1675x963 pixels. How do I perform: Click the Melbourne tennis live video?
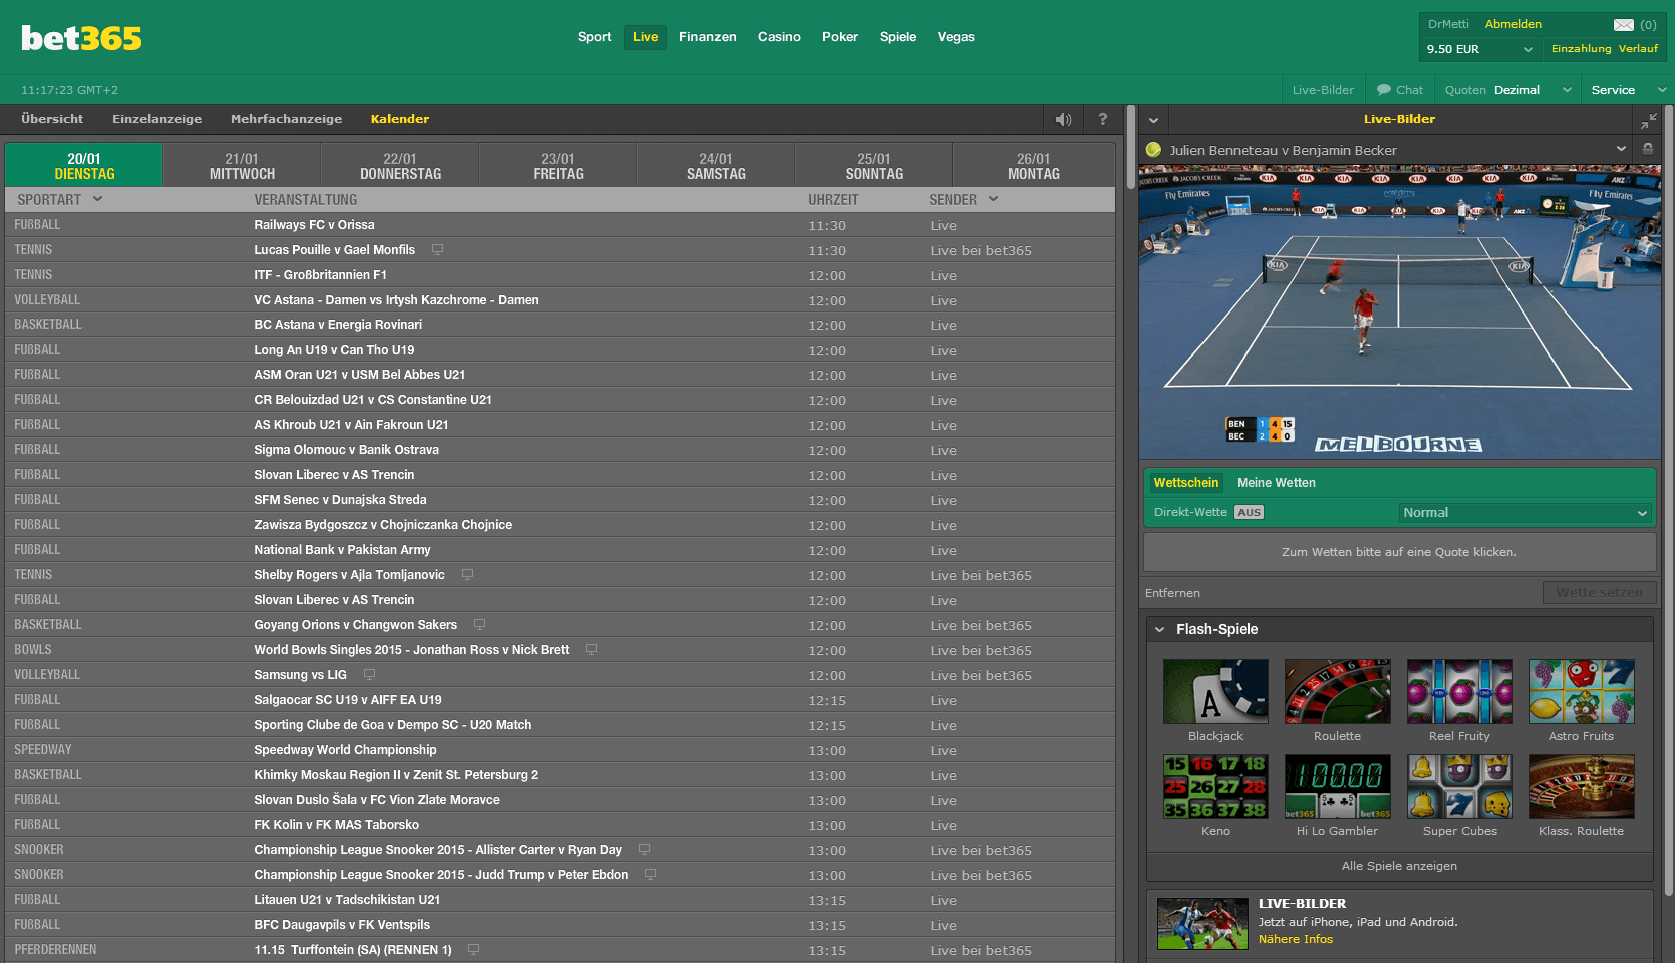[1399, 312]
